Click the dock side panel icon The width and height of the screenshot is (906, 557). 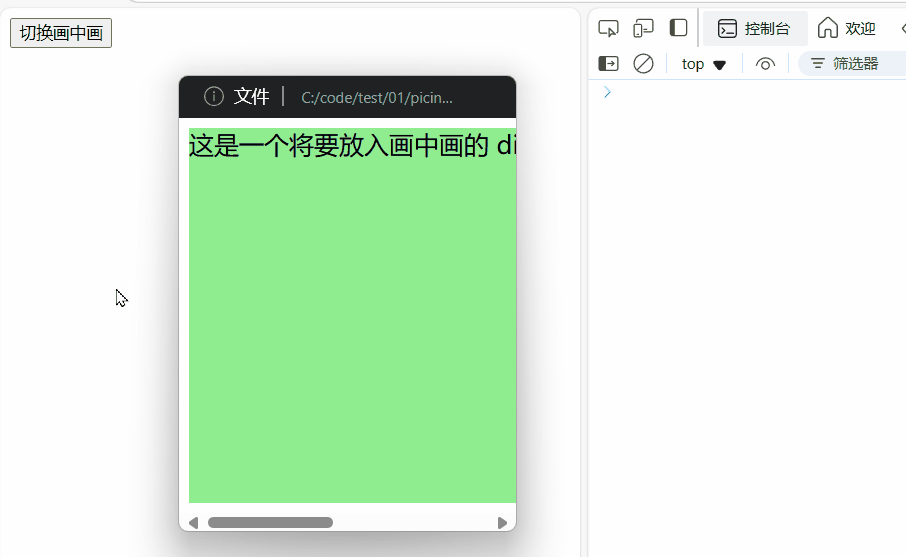(678, 28)
